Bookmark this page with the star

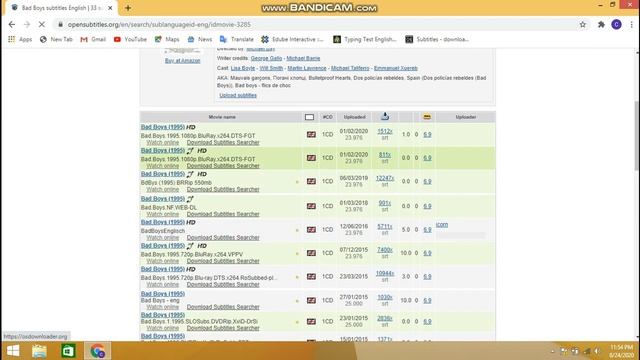pos(582,24)
